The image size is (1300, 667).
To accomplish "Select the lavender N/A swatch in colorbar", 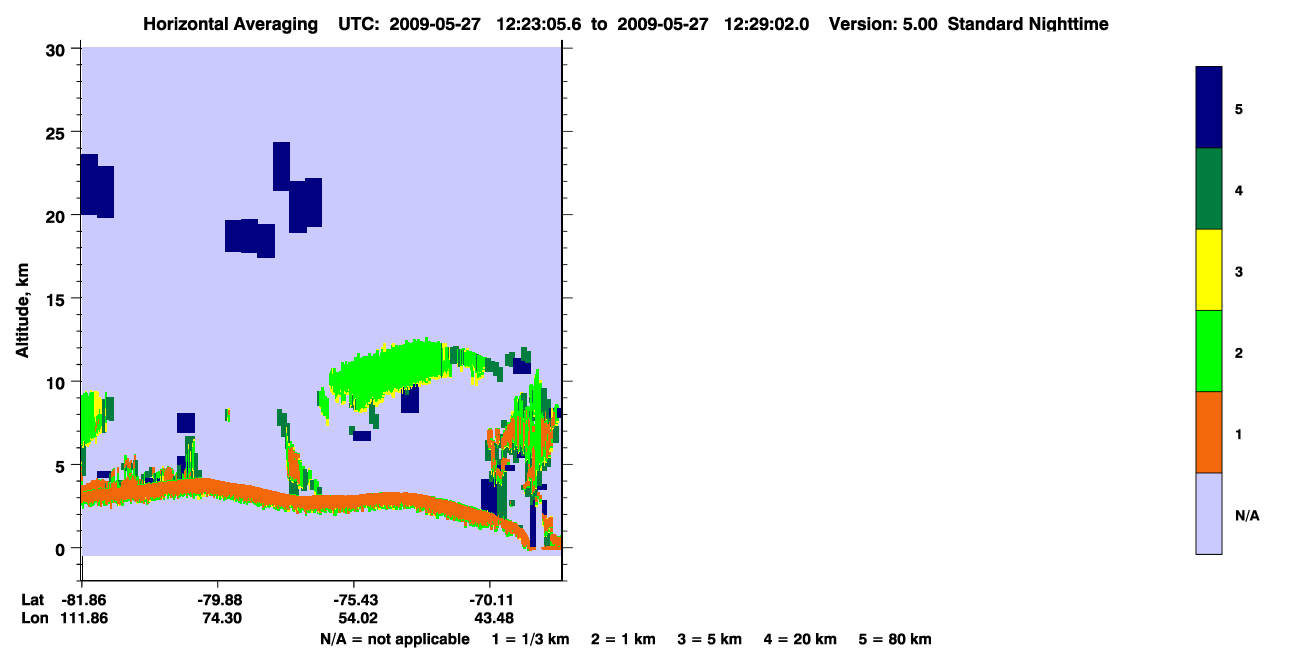I will (x=1209, y=513).
